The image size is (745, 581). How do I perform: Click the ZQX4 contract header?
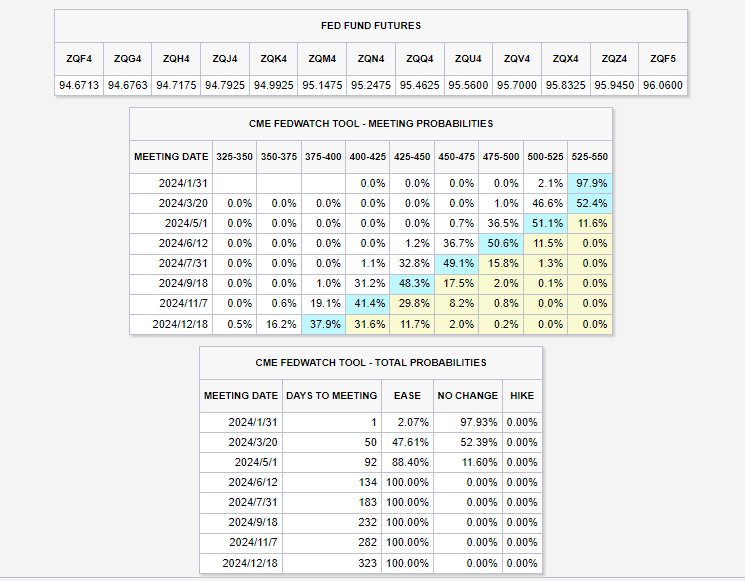[566, 59]
